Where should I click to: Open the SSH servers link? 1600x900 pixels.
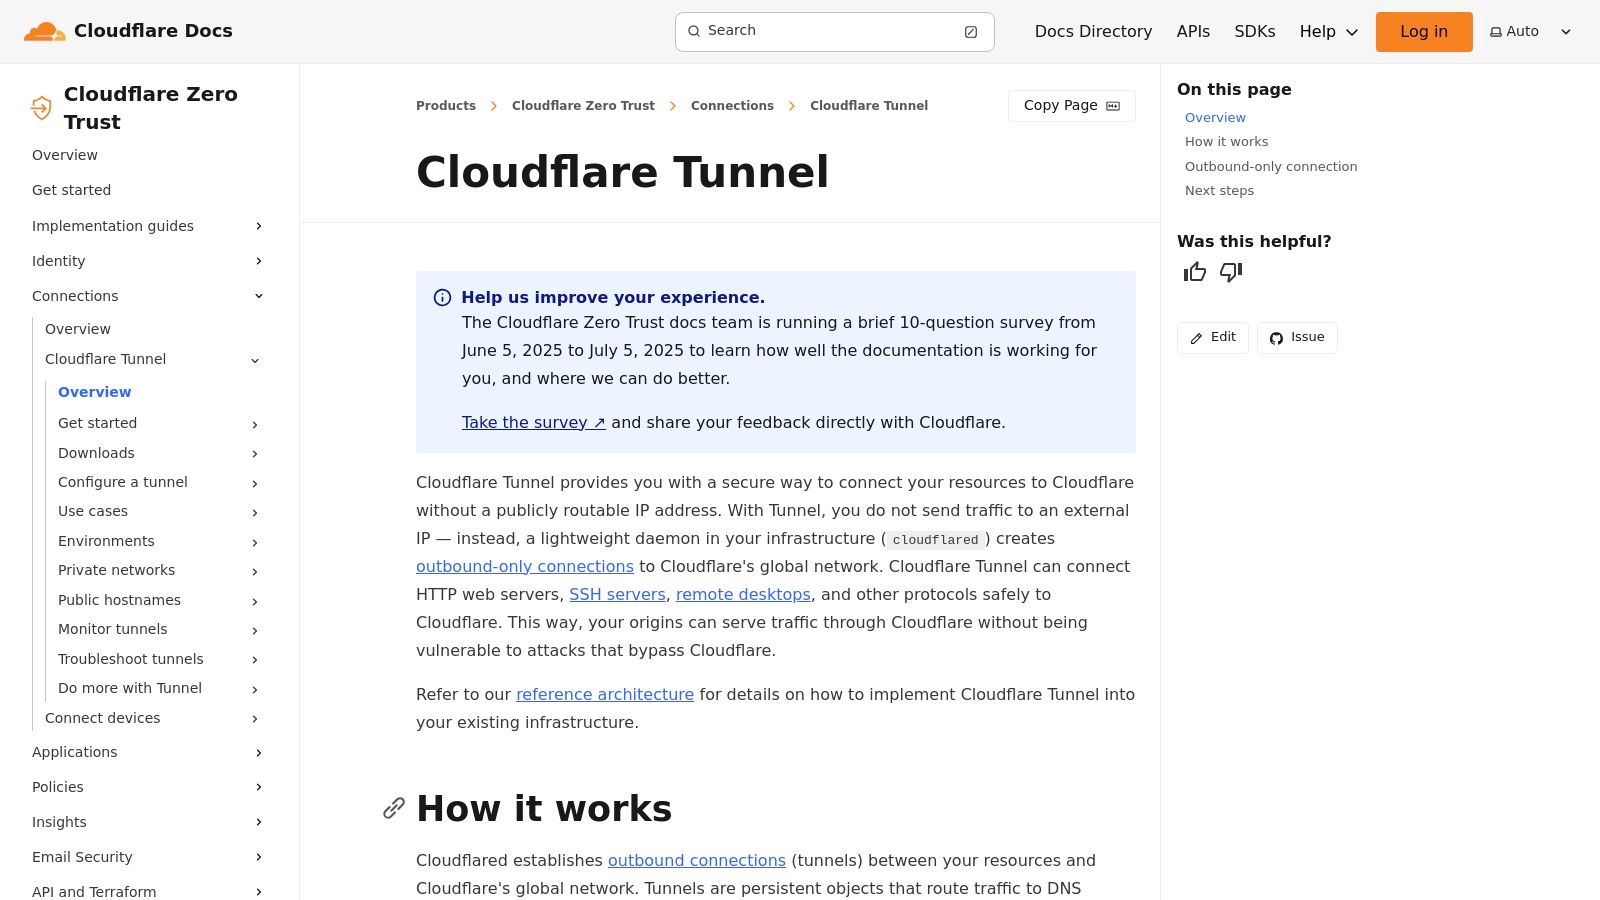point(617,595)
